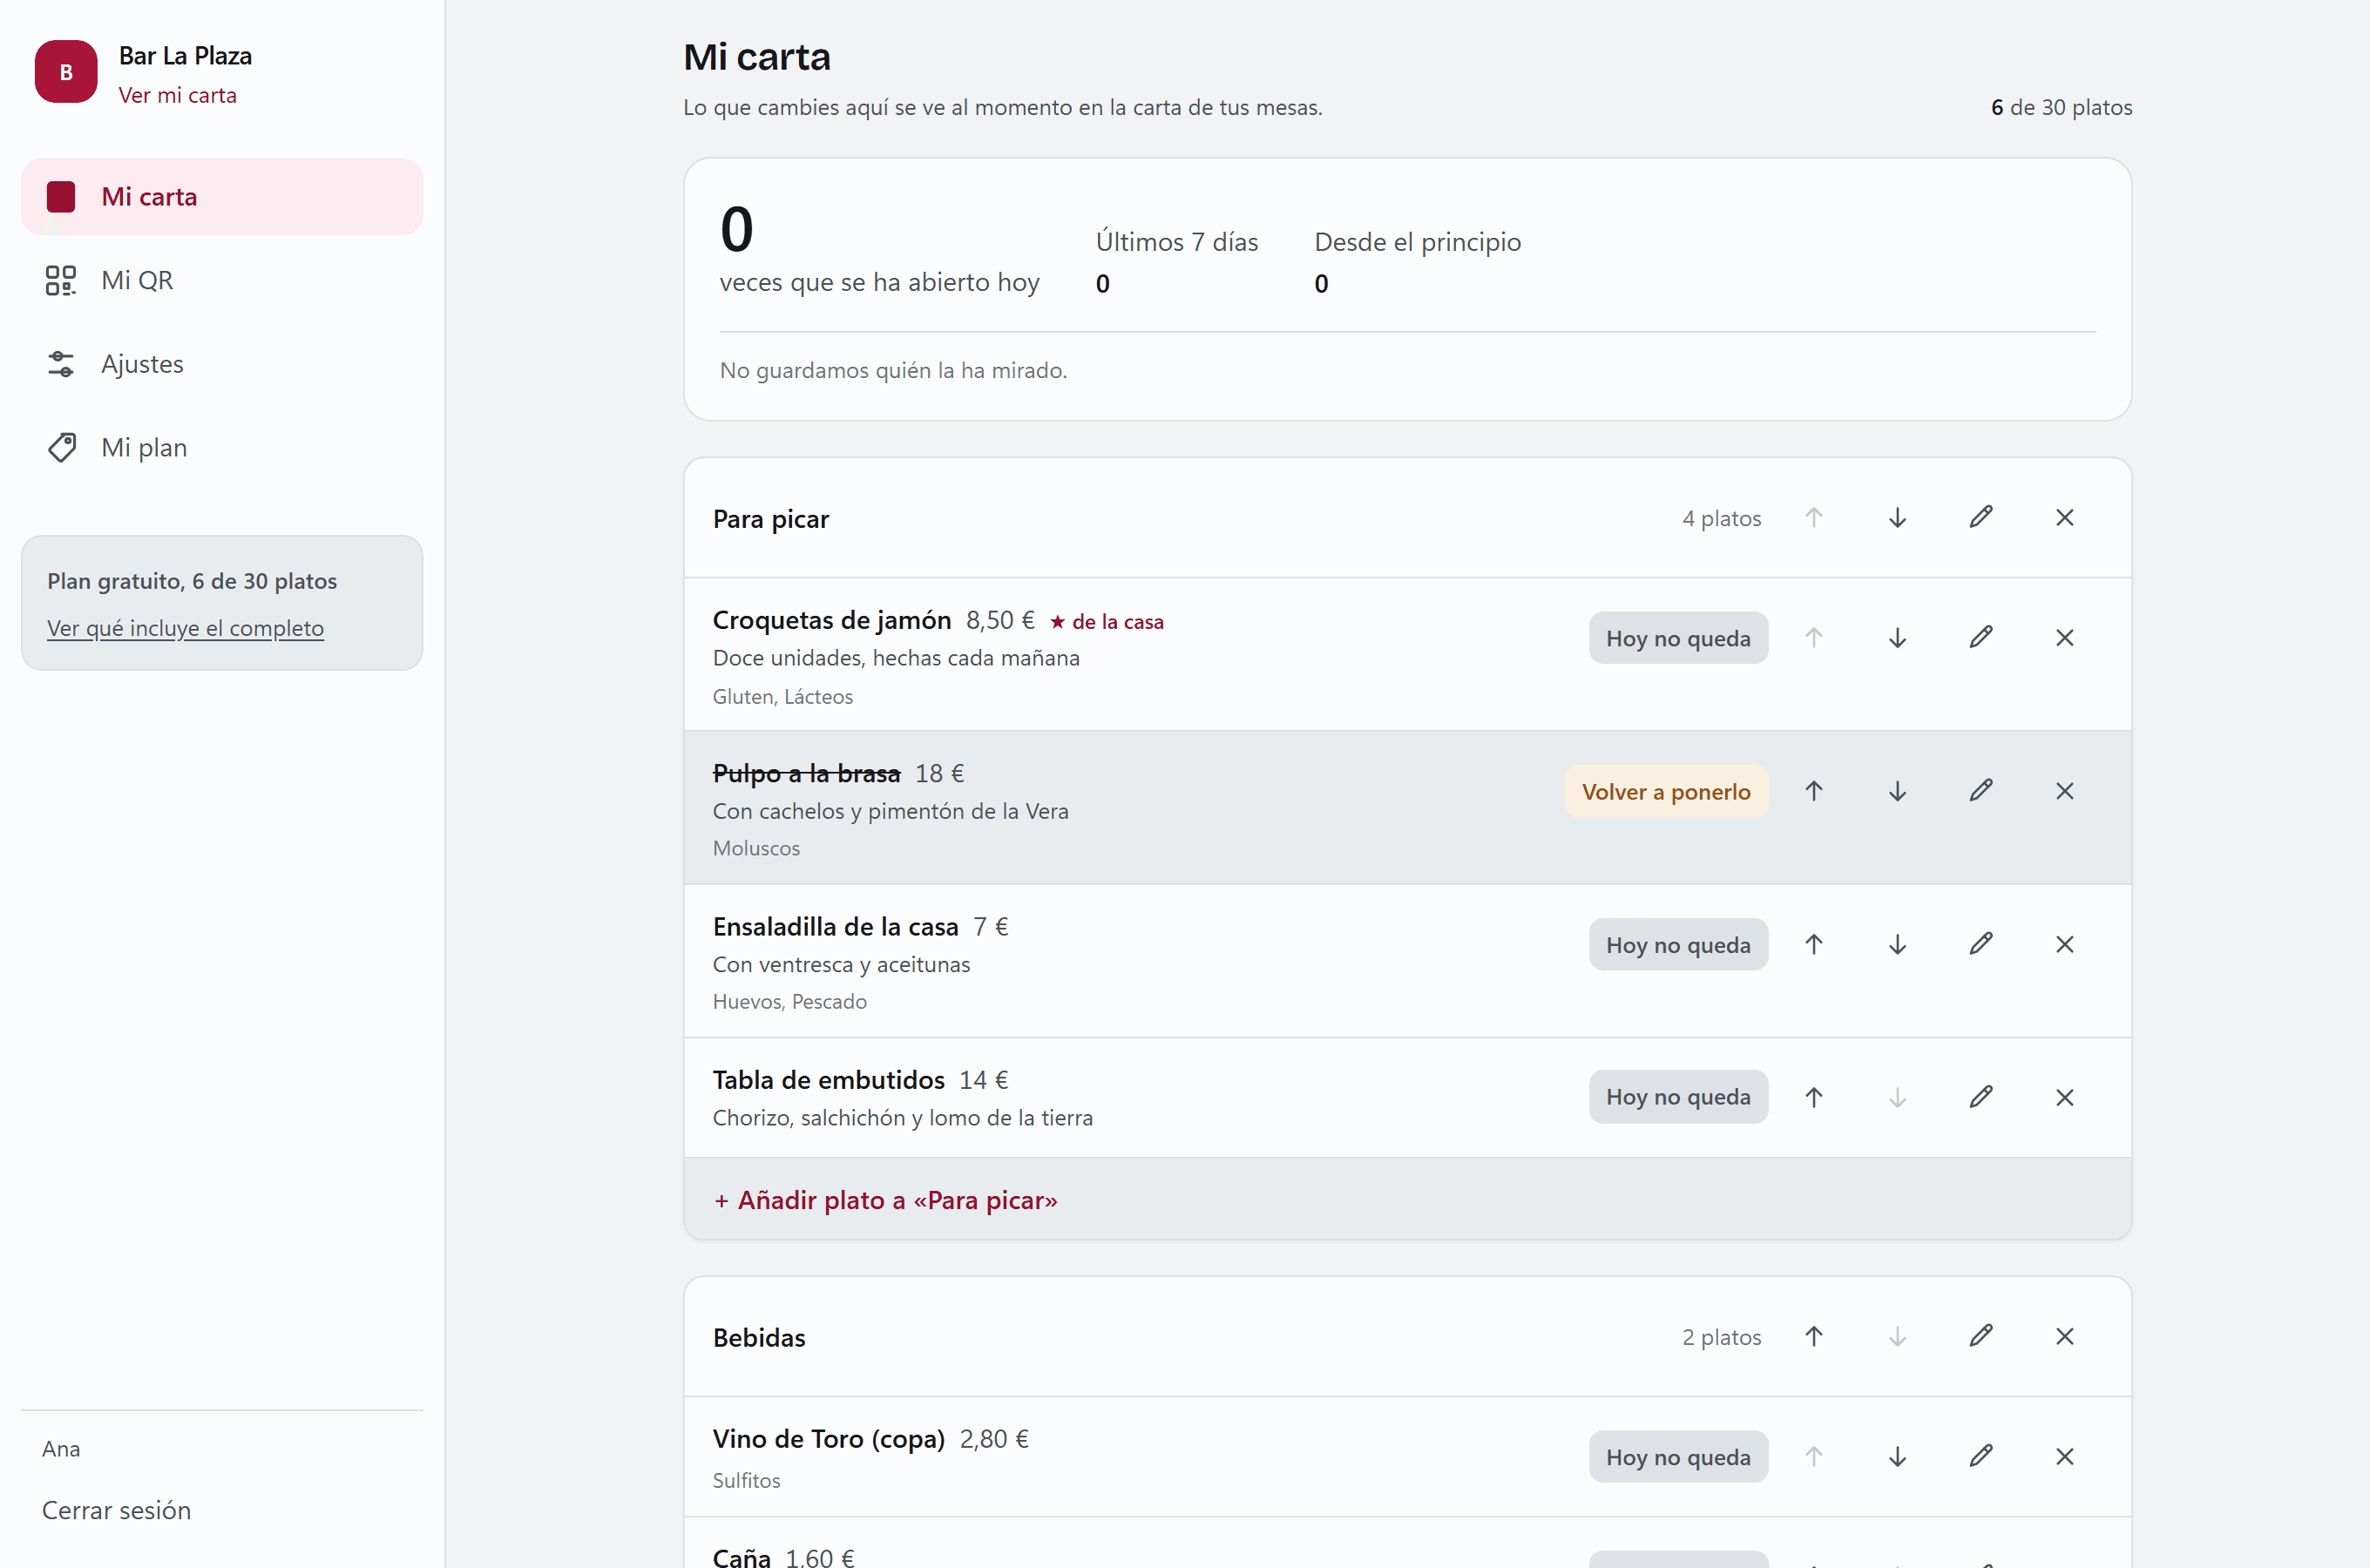2370x1568 pixels.
Task: Move Vino de Toro (copa) down
Action: coord(1897,1457)
